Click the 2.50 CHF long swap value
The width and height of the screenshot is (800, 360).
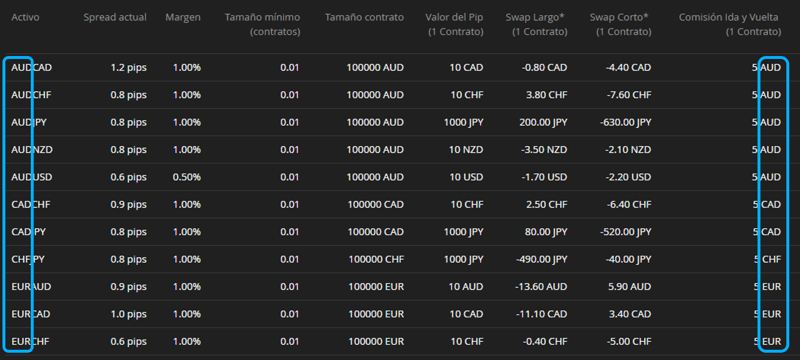(546, 204)
